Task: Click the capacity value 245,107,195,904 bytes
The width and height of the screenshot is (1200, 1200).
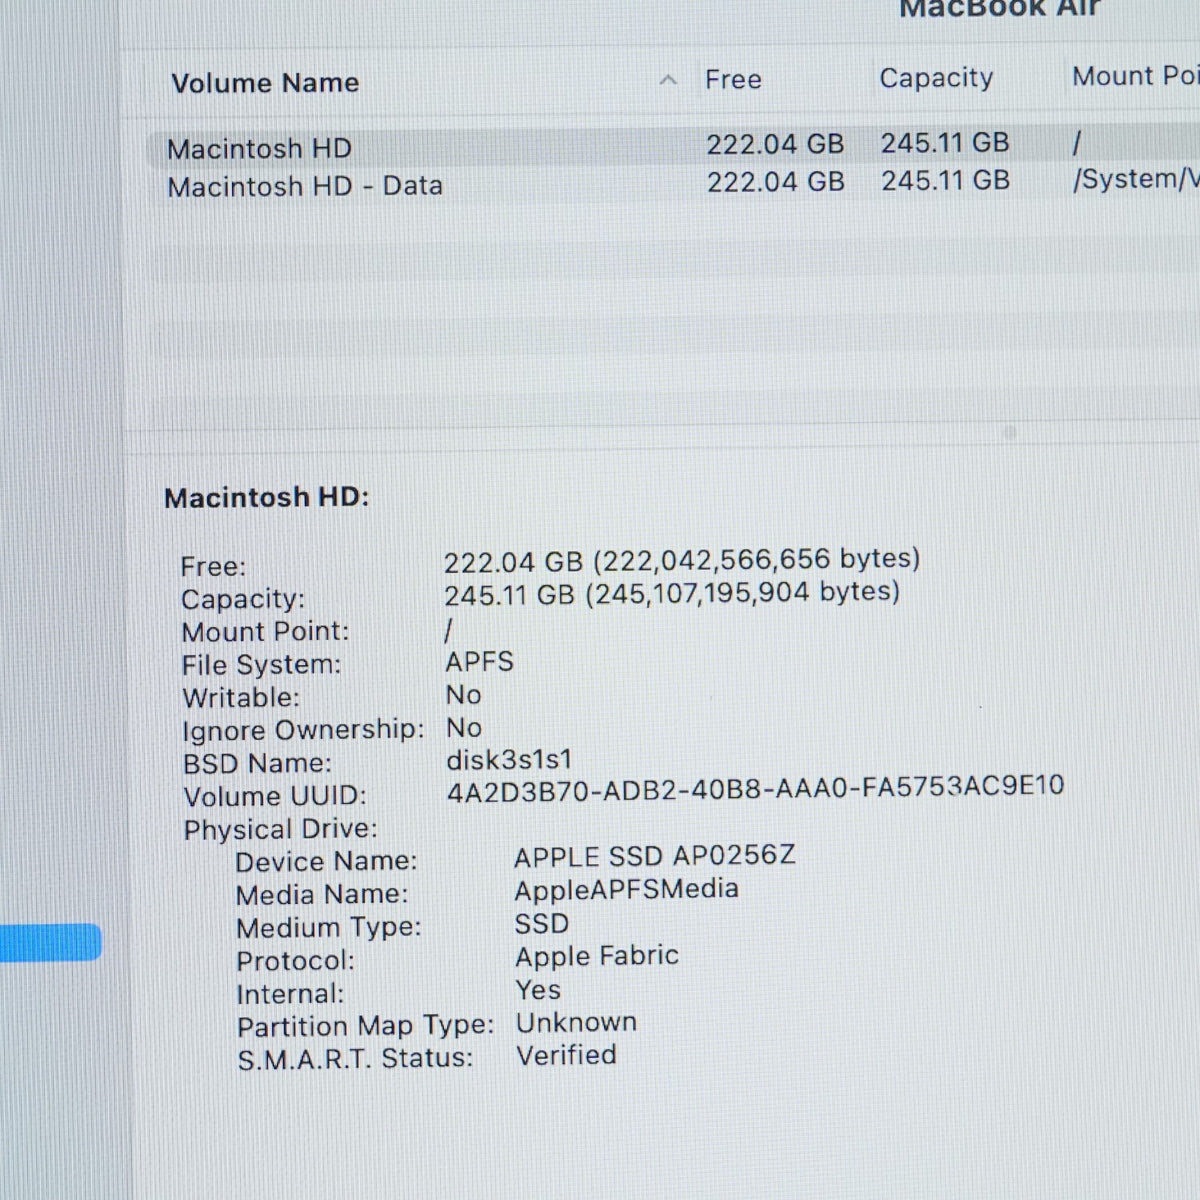Action: coord(743,593)
